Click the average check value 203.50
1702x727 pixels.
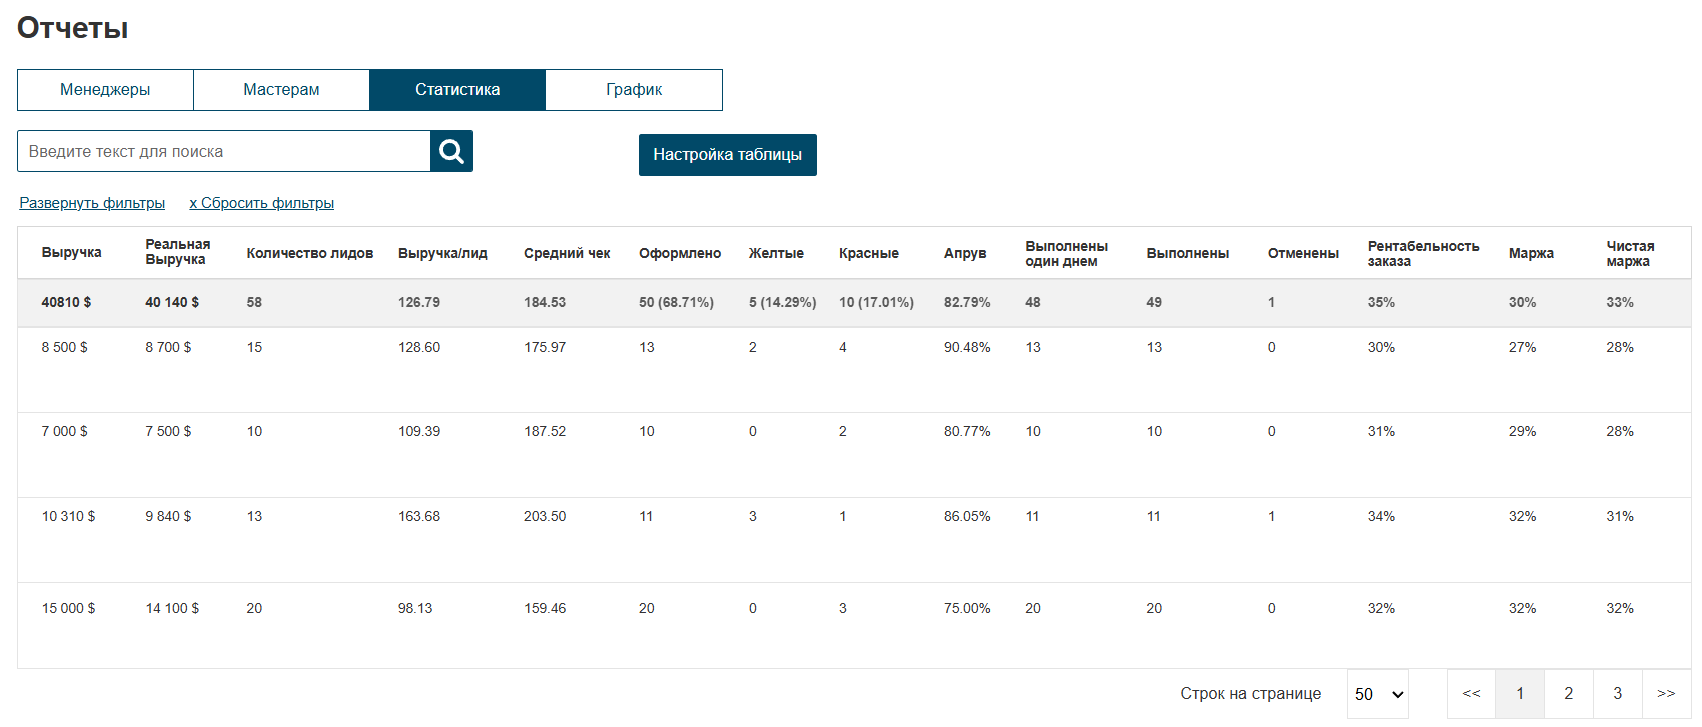click(545, 516)
